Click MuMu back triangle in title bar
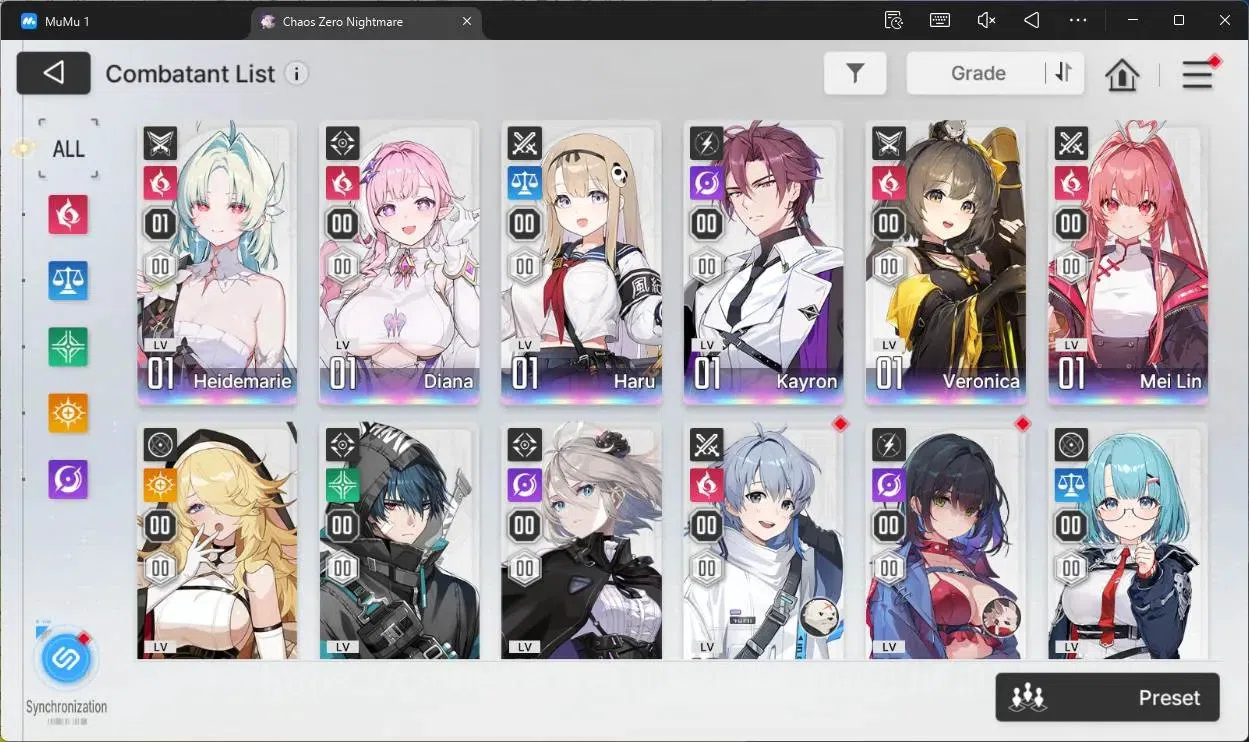Image resolution: width=1249 pixels, height=742 pixels. tap(1032, 20)
